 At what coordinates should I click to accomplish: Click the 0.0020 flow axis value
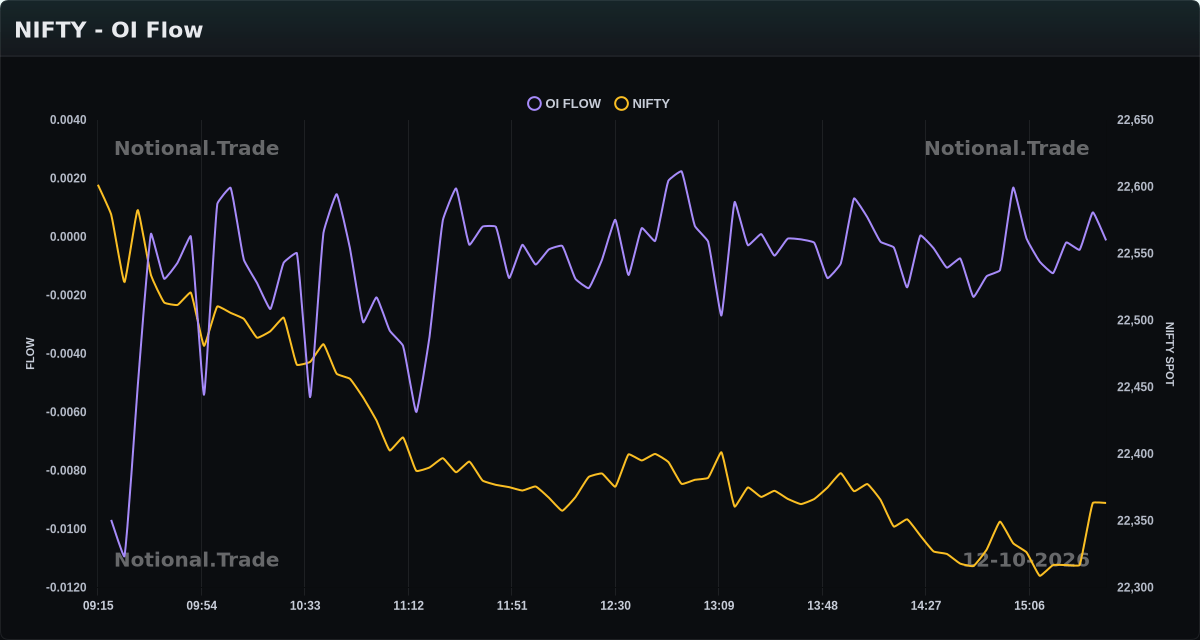coord(68,179)
